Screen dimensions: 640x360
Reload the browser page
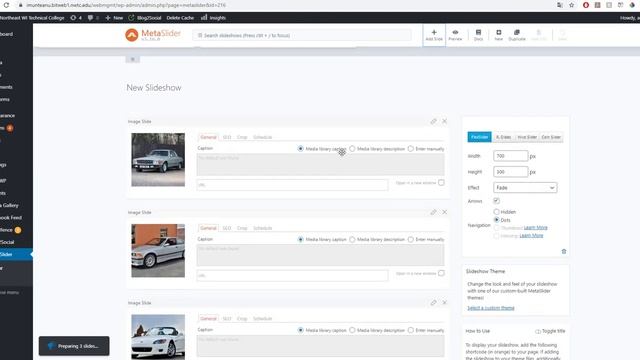coord(6,5)
